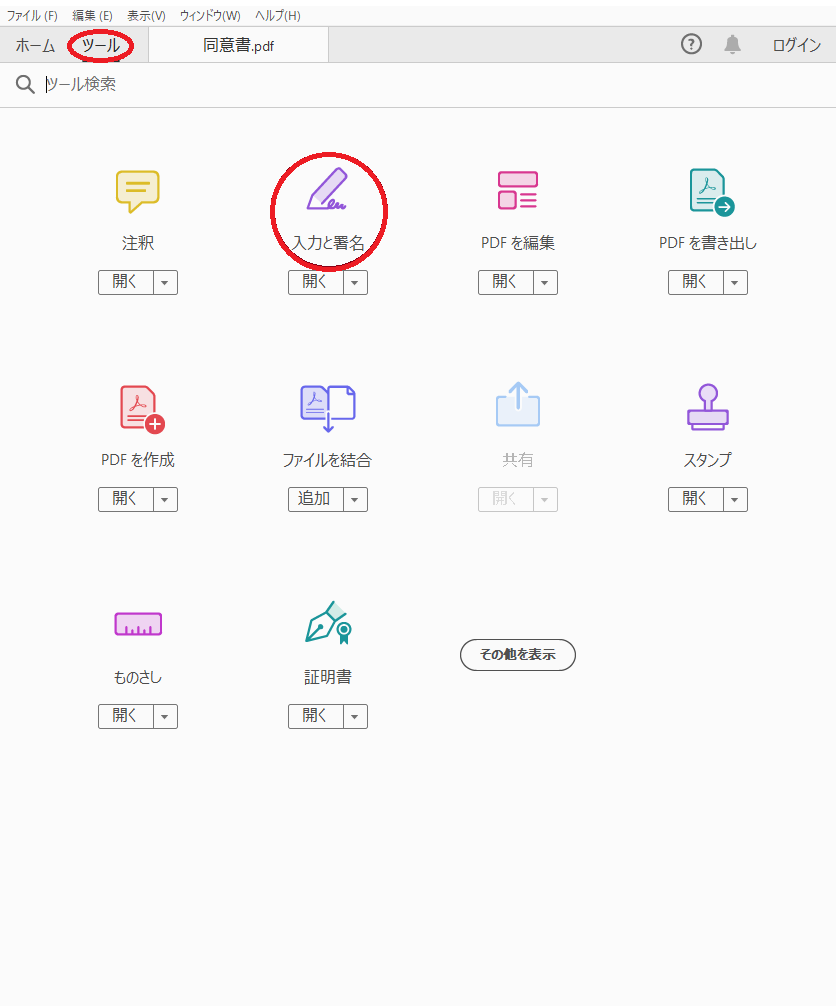The width and height of the screenshot is (836, 1006).
Task: Open the ファイル (F) menu
Action: point(32,15)
